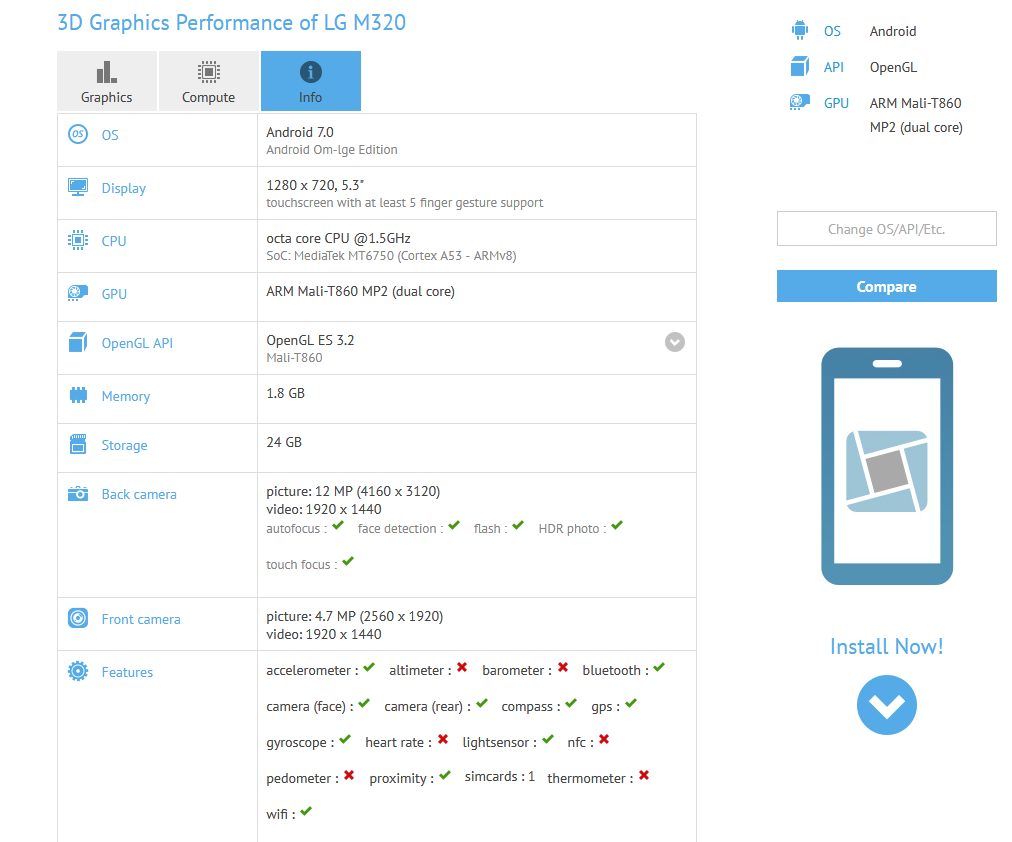Click the Back camera icon
1012x842 pixels.
78,494
